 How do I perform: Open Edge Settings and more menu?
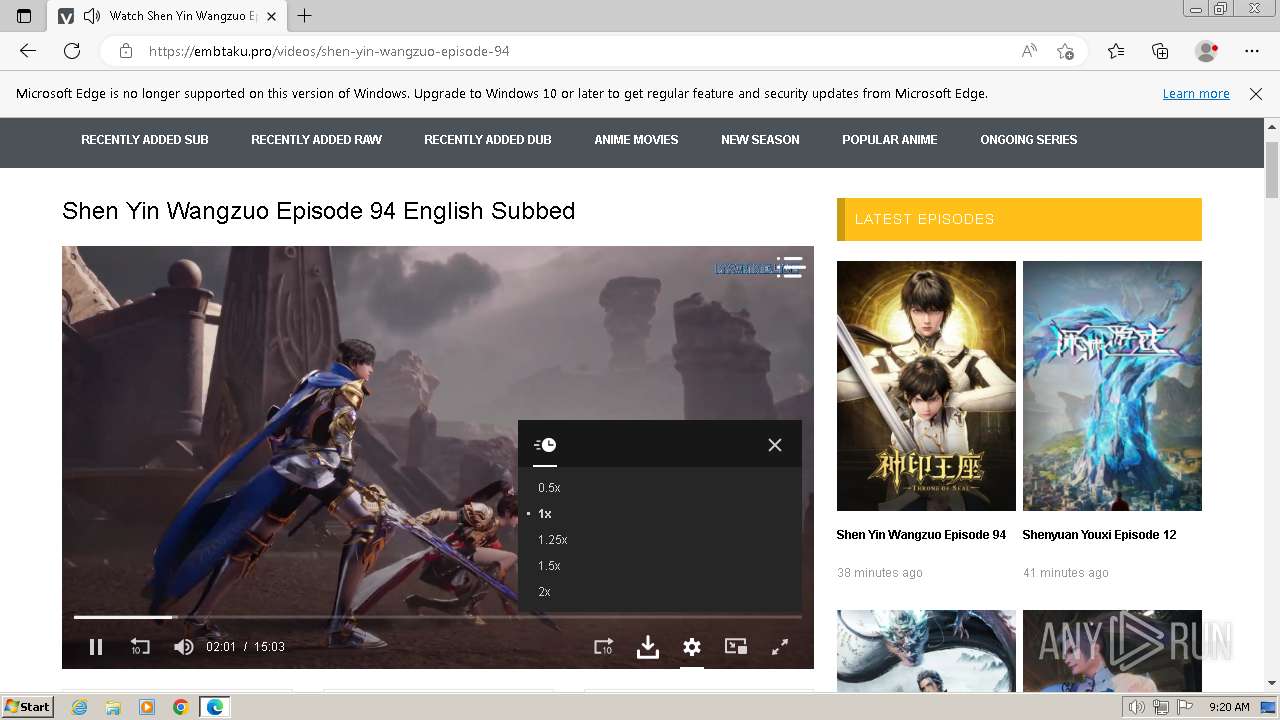tap(1252, 51)
